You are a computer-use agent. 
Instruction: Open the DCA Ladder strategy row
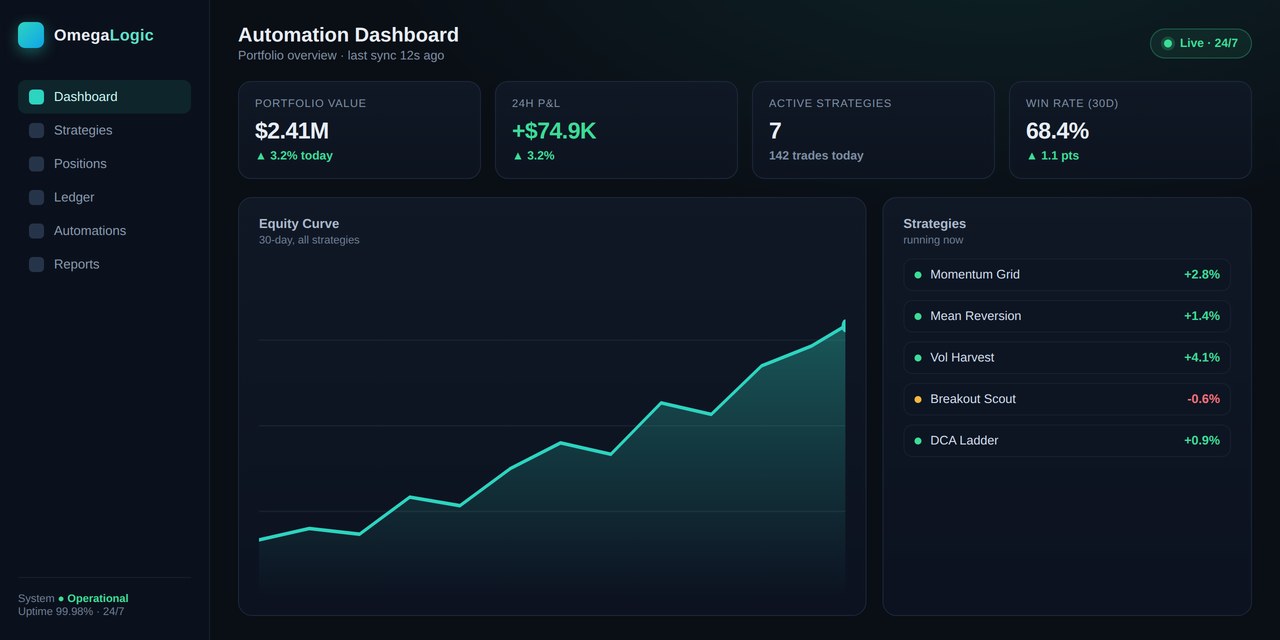pos(1067,440)
